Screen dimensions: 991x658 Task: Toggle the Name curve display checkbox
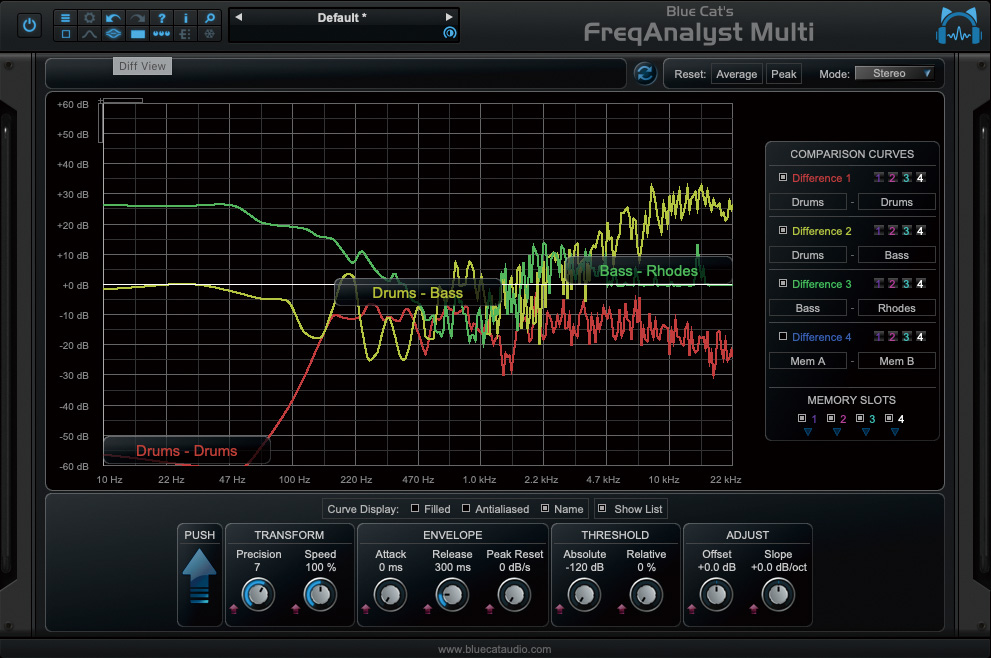545,508
